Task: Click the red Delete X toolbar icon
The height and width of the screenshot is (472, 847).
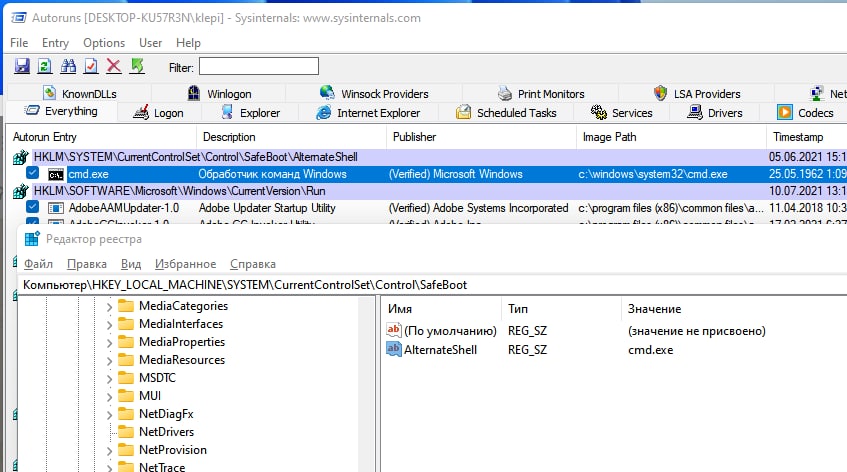Action: click(113, 66)
